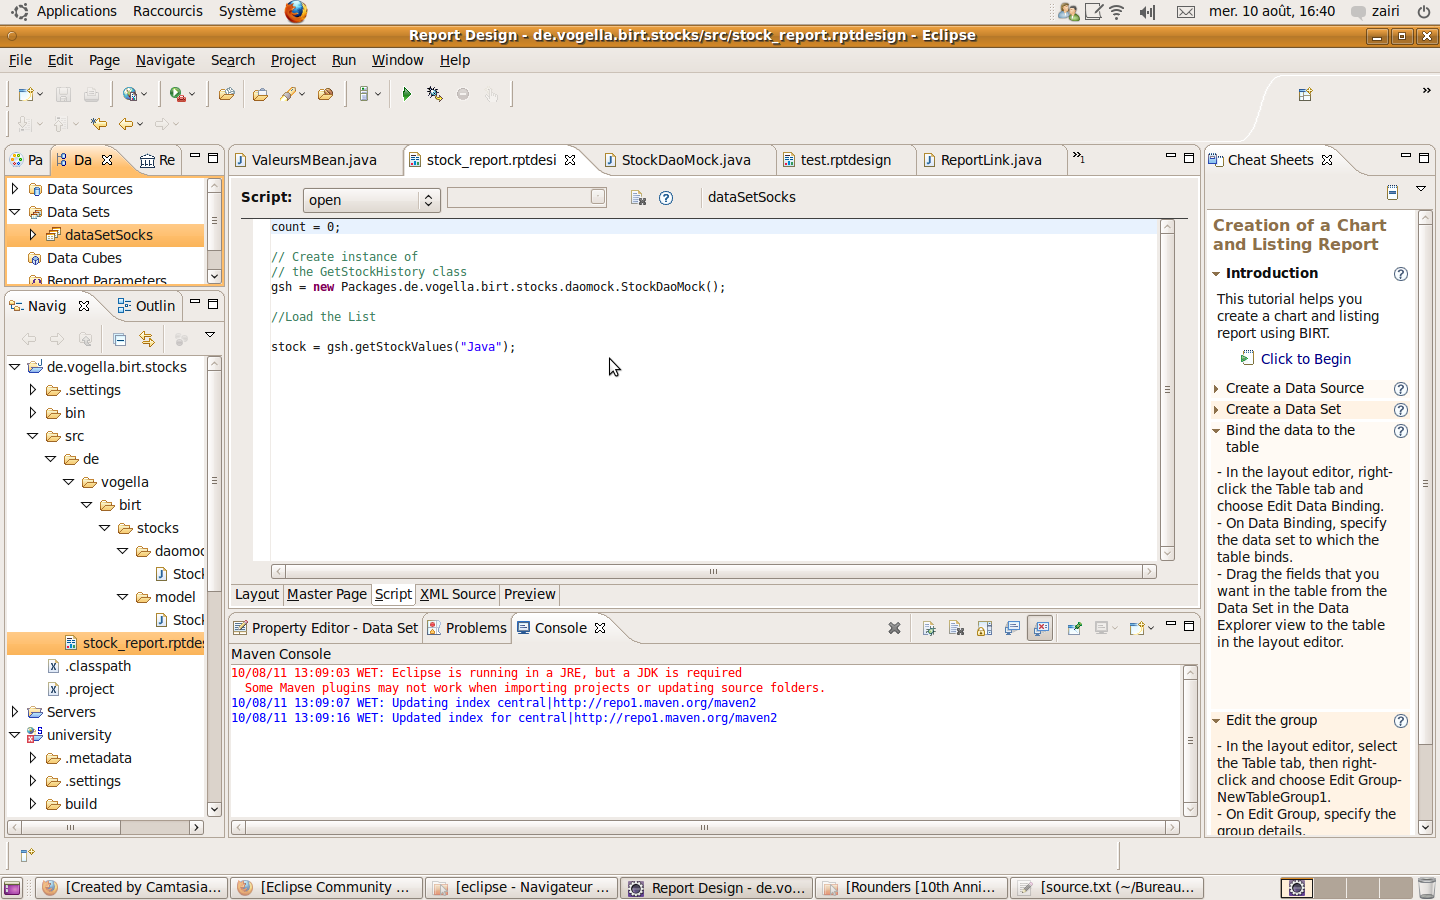This screenshot has width=1440, height=900.
Task: Open the Script method dropdown showing open
Action: [371, 200]
